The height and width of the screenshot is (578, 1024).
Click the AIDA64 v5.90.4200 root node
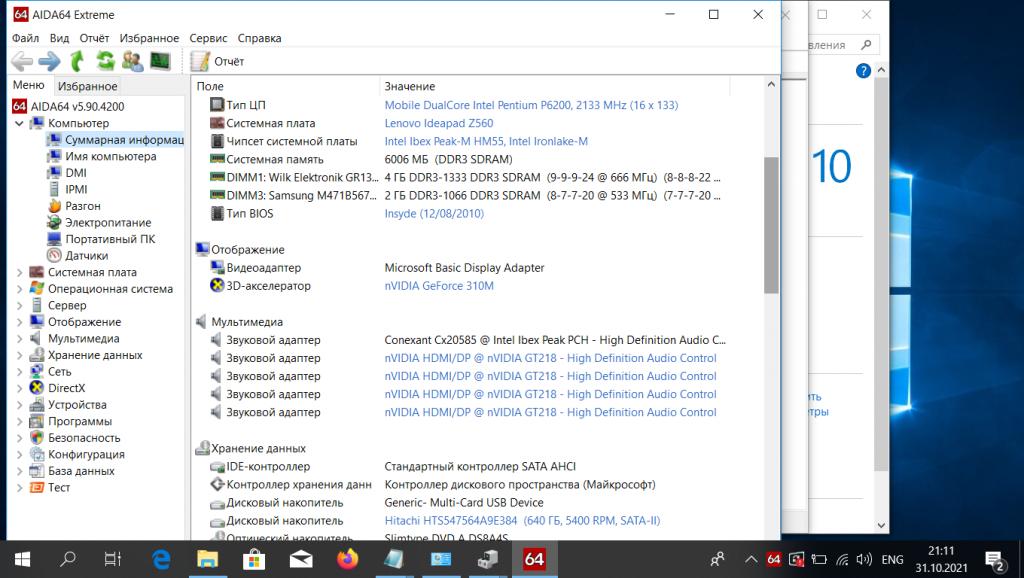click(69, 106)
